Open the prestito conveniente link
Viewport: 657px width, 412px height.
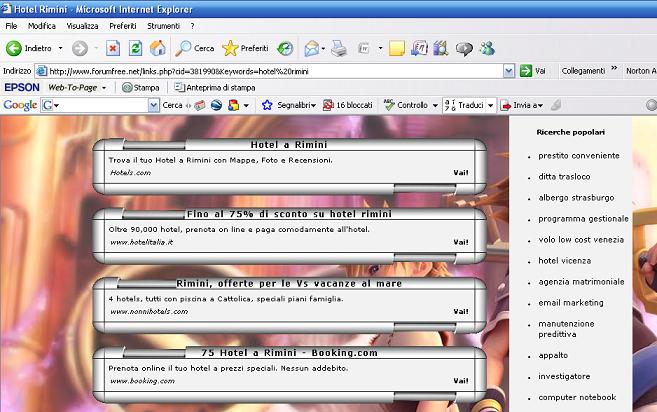coord(579,156)
